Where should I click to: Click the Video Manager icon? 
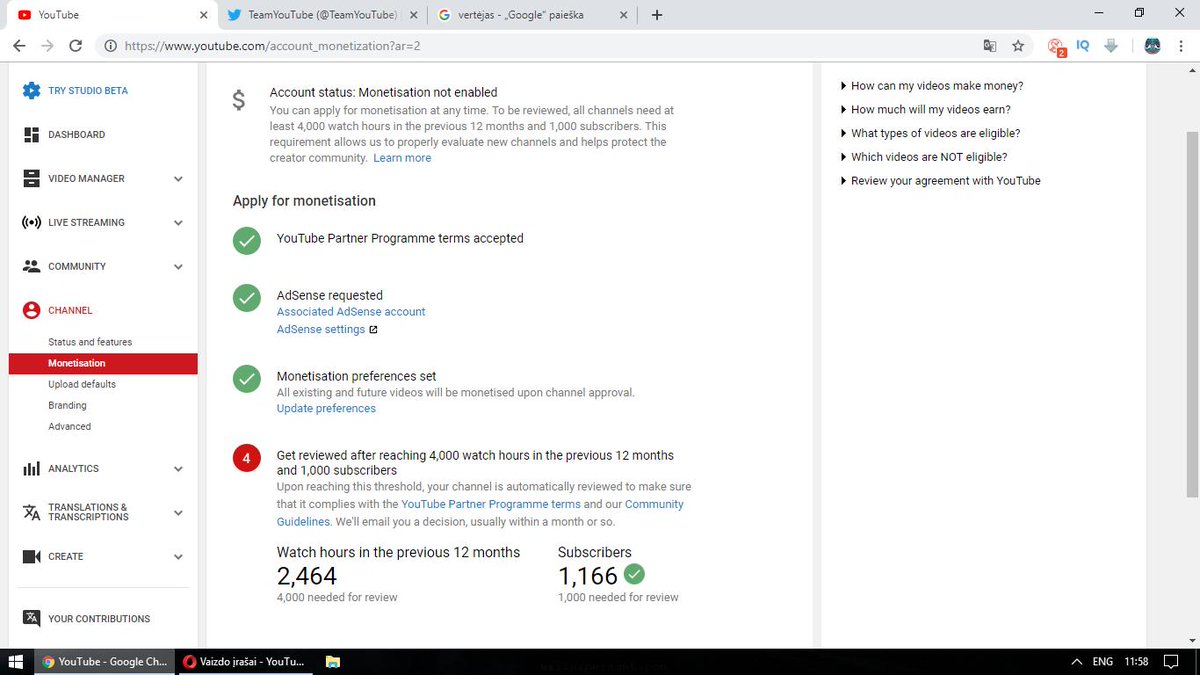pyautogui.click(x=31, y=178)
